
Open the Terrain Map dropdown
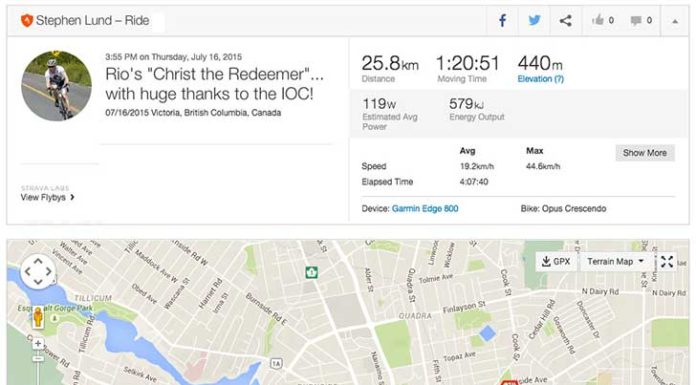(615, 262)
